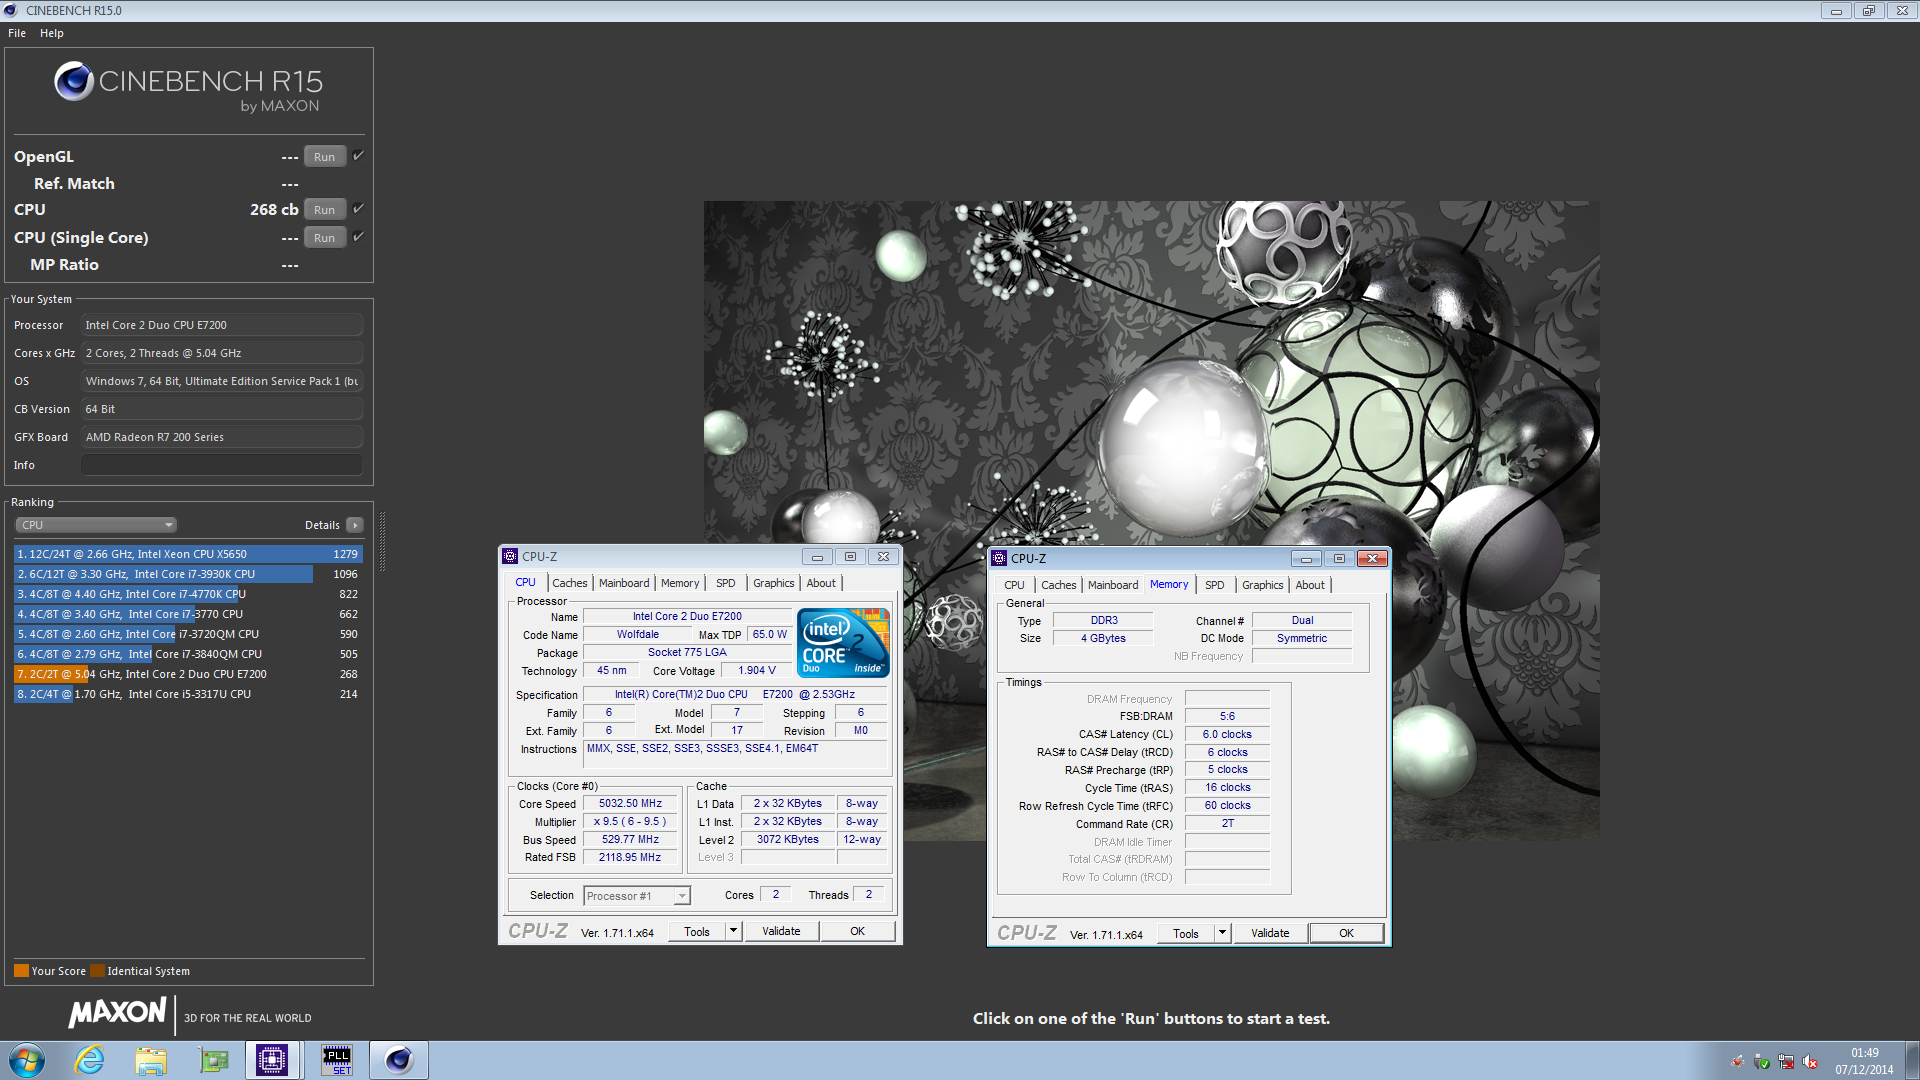The height and width of the screenshot is (1080, 1920).
Task: Click Validate in left CPU-Z window
Action: (781, 931)
